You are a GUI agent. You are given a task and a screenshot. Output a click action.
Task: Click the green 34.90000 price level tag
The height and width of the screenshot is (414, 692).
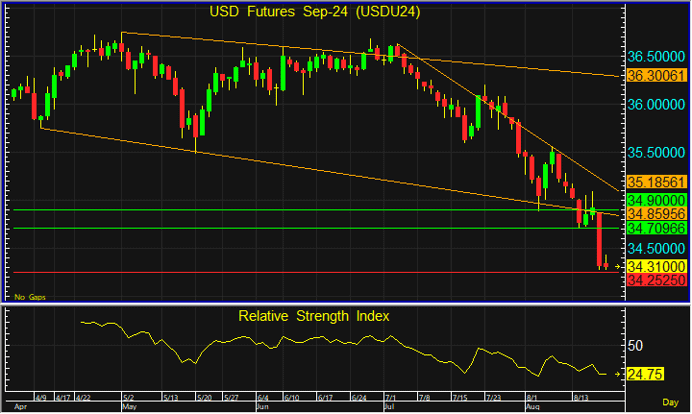tap(655, 200)
